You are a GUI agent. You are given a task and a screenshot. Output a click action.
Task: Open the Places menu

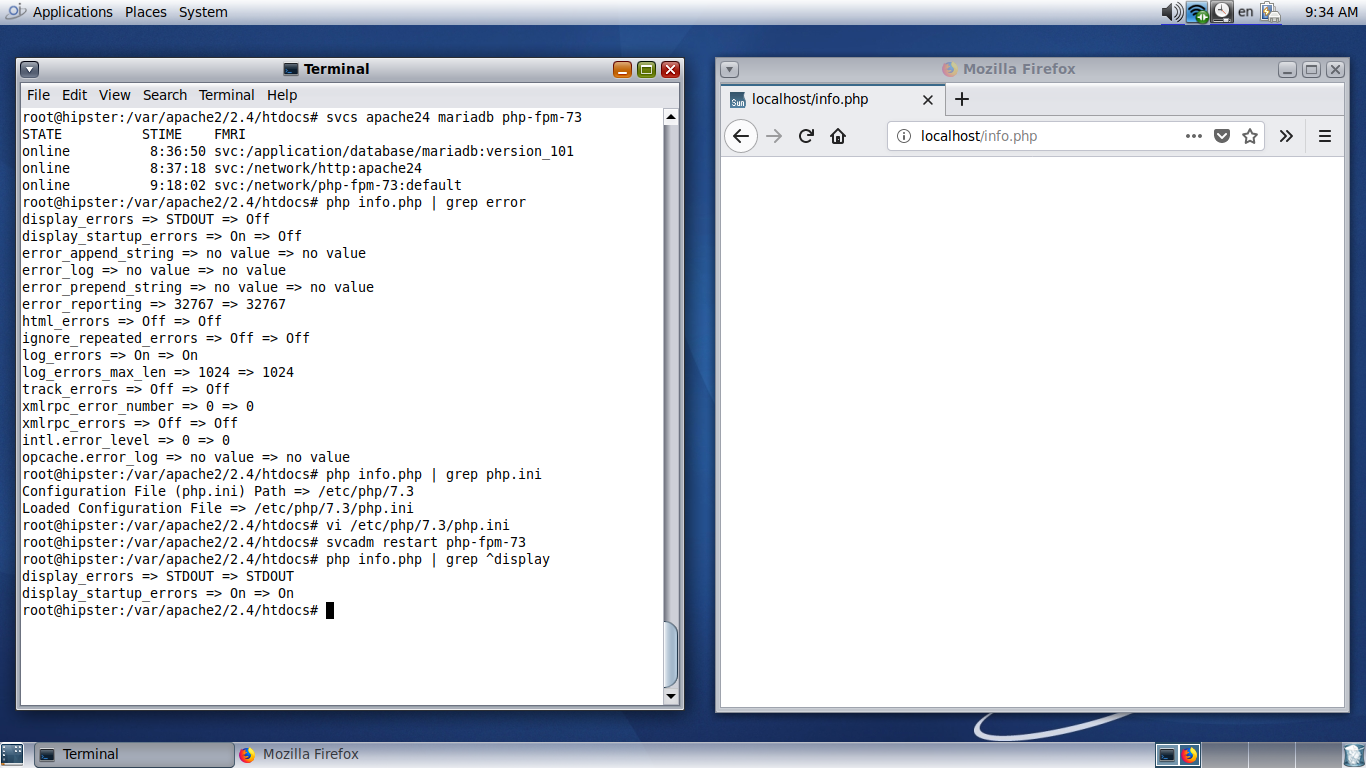[x=146, y=12]
